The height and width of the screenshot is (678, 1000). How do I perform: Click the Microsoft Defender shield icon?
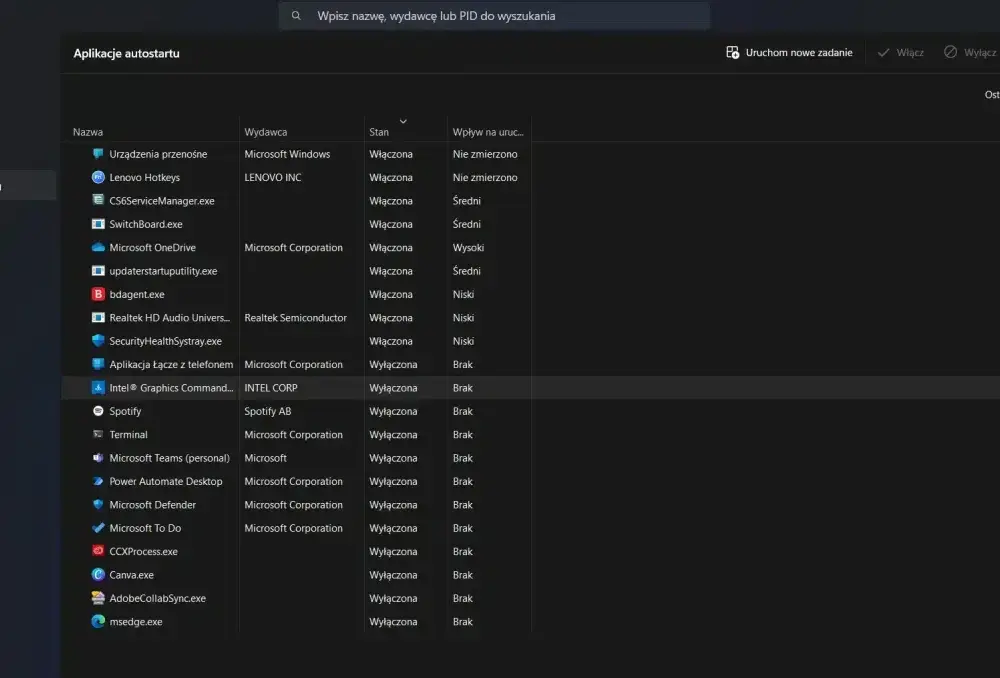[x=98, y=505]
